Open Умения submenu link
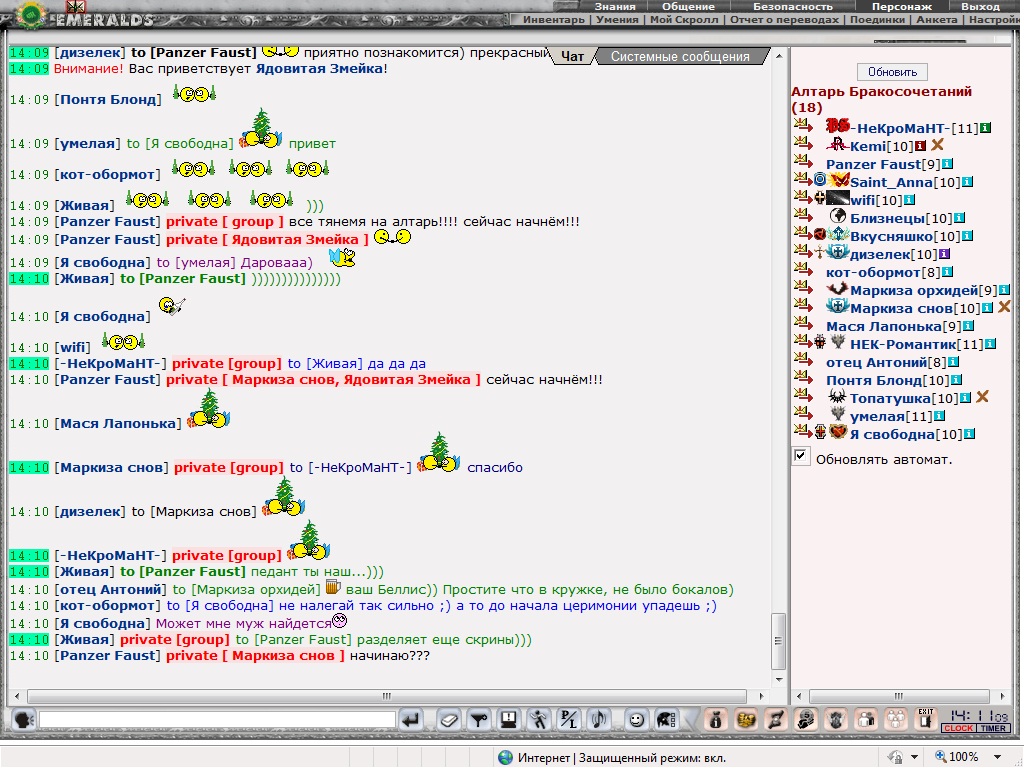This screenshot has width=1024, height=768. coord(617,20)
